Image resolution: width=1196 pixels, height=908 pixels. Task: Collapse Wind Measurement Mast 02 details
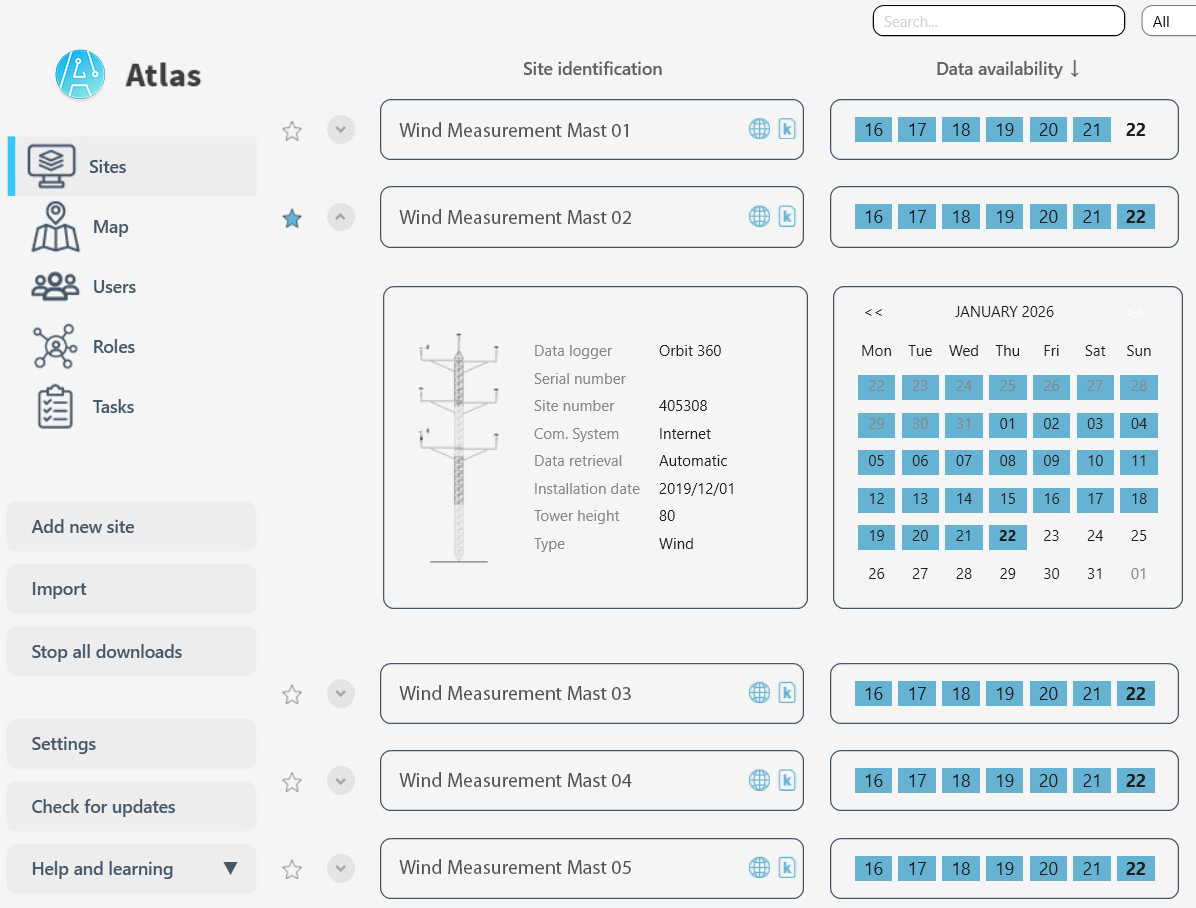pyautogui.click(x=341, y=217)
